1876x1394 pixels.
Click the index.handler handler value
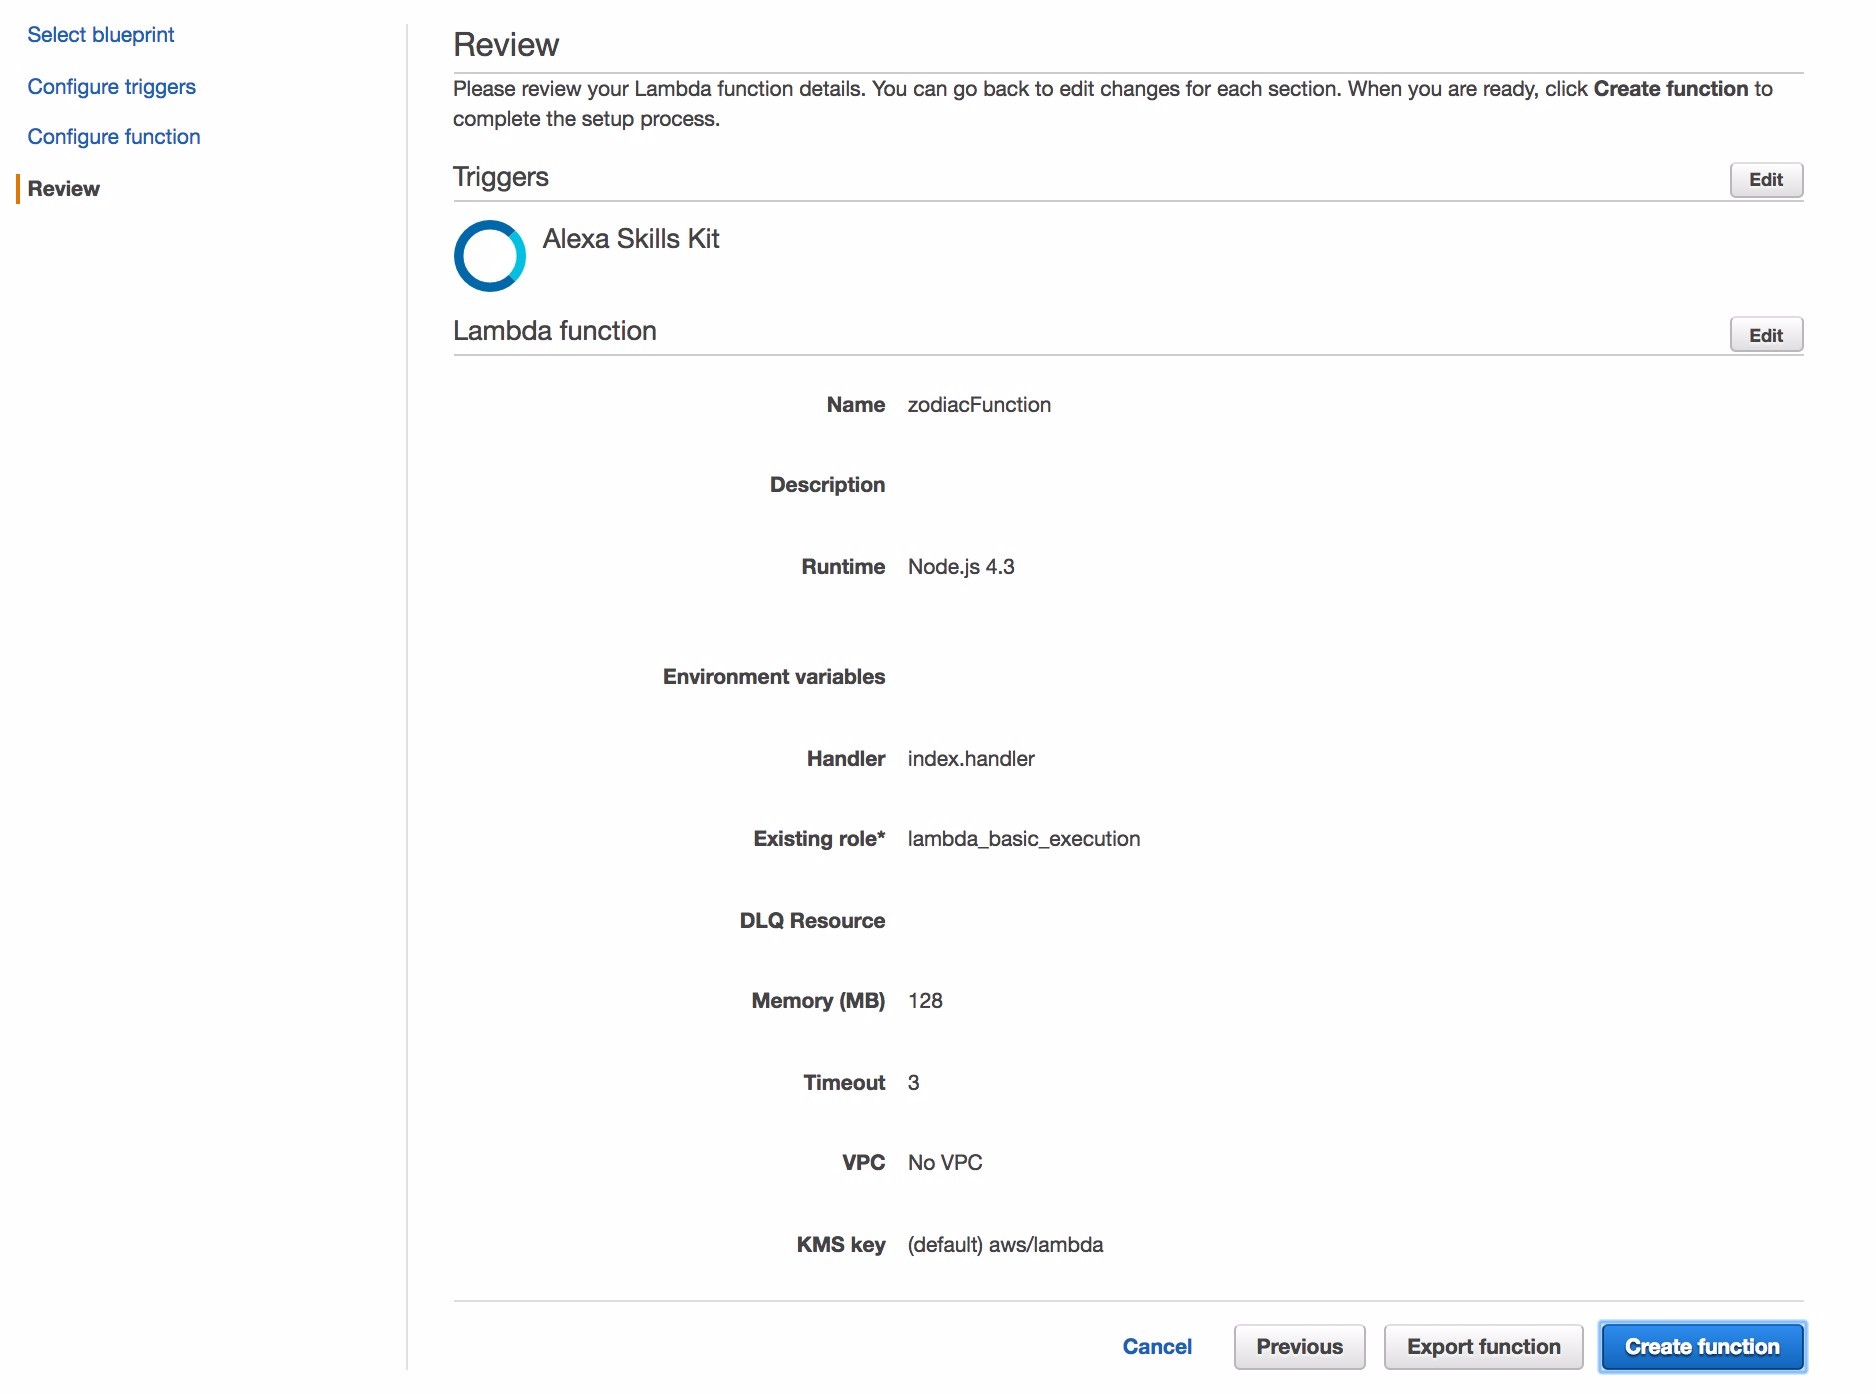coord(971,759)
